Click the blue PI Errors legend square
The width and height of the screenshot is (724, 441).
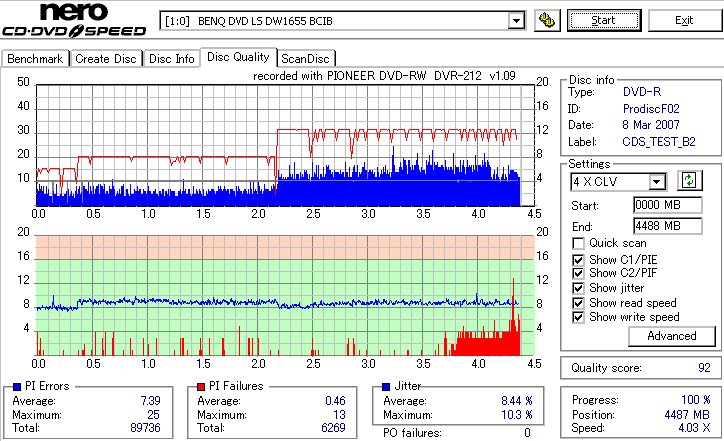click(x=17, y=387)
